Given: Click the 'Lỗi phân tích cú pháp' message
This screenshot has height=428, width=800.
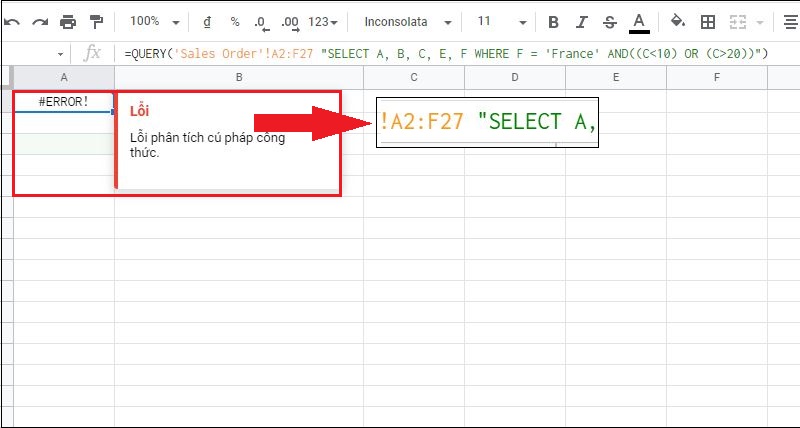Looking at the screenshot, I should [x=207, y=145].
